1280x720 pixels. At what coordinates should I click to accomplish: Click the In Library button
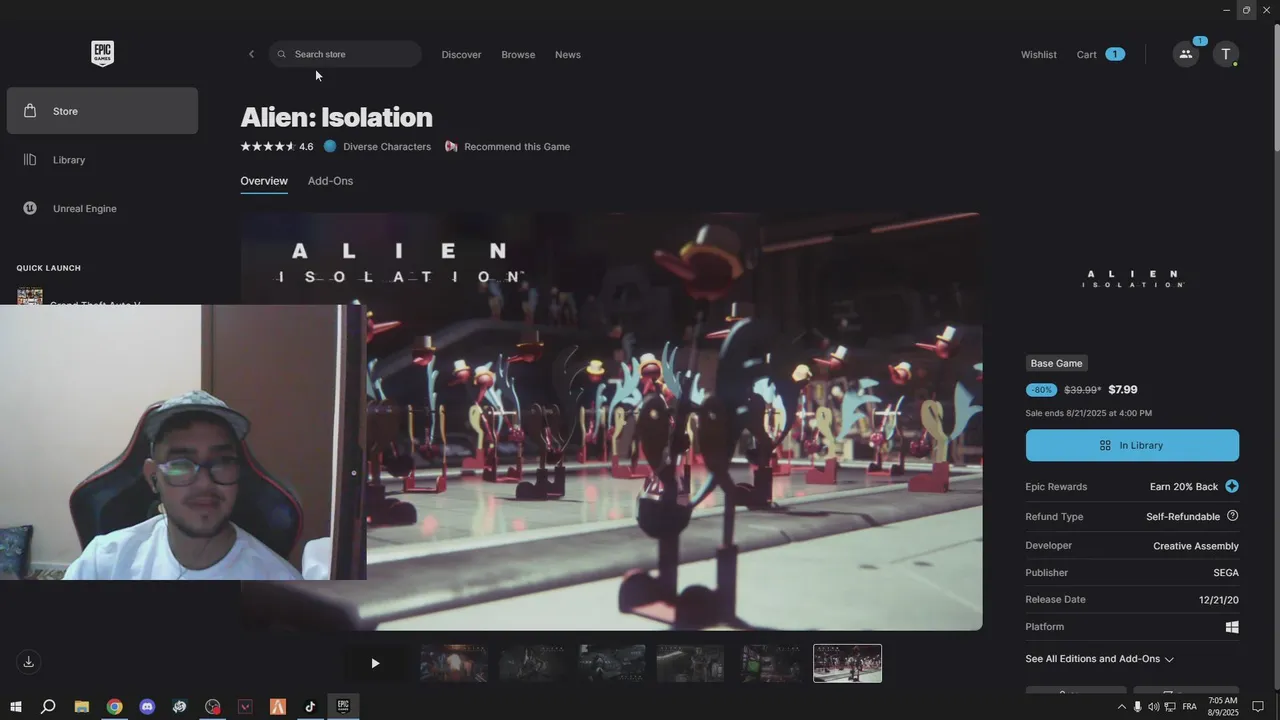click(x=1132, y=445)
